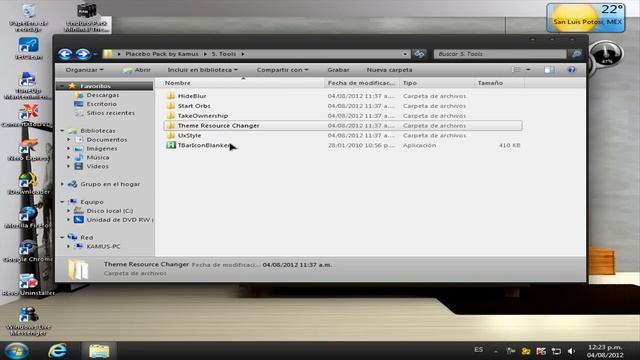The image size is (640, 360).
Task: Select 'Theme Resource Changer' folder name
Action: pos(218,126)
